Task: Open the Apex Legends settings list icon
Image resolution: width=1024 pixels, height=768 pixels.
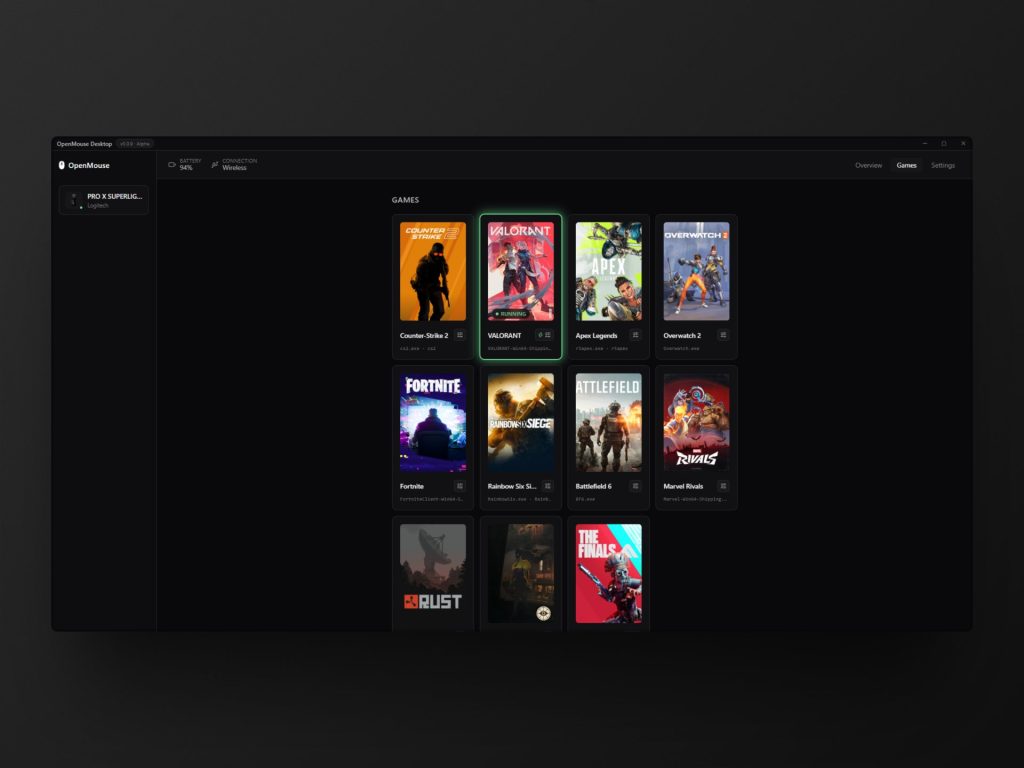Action: point(635,335)
